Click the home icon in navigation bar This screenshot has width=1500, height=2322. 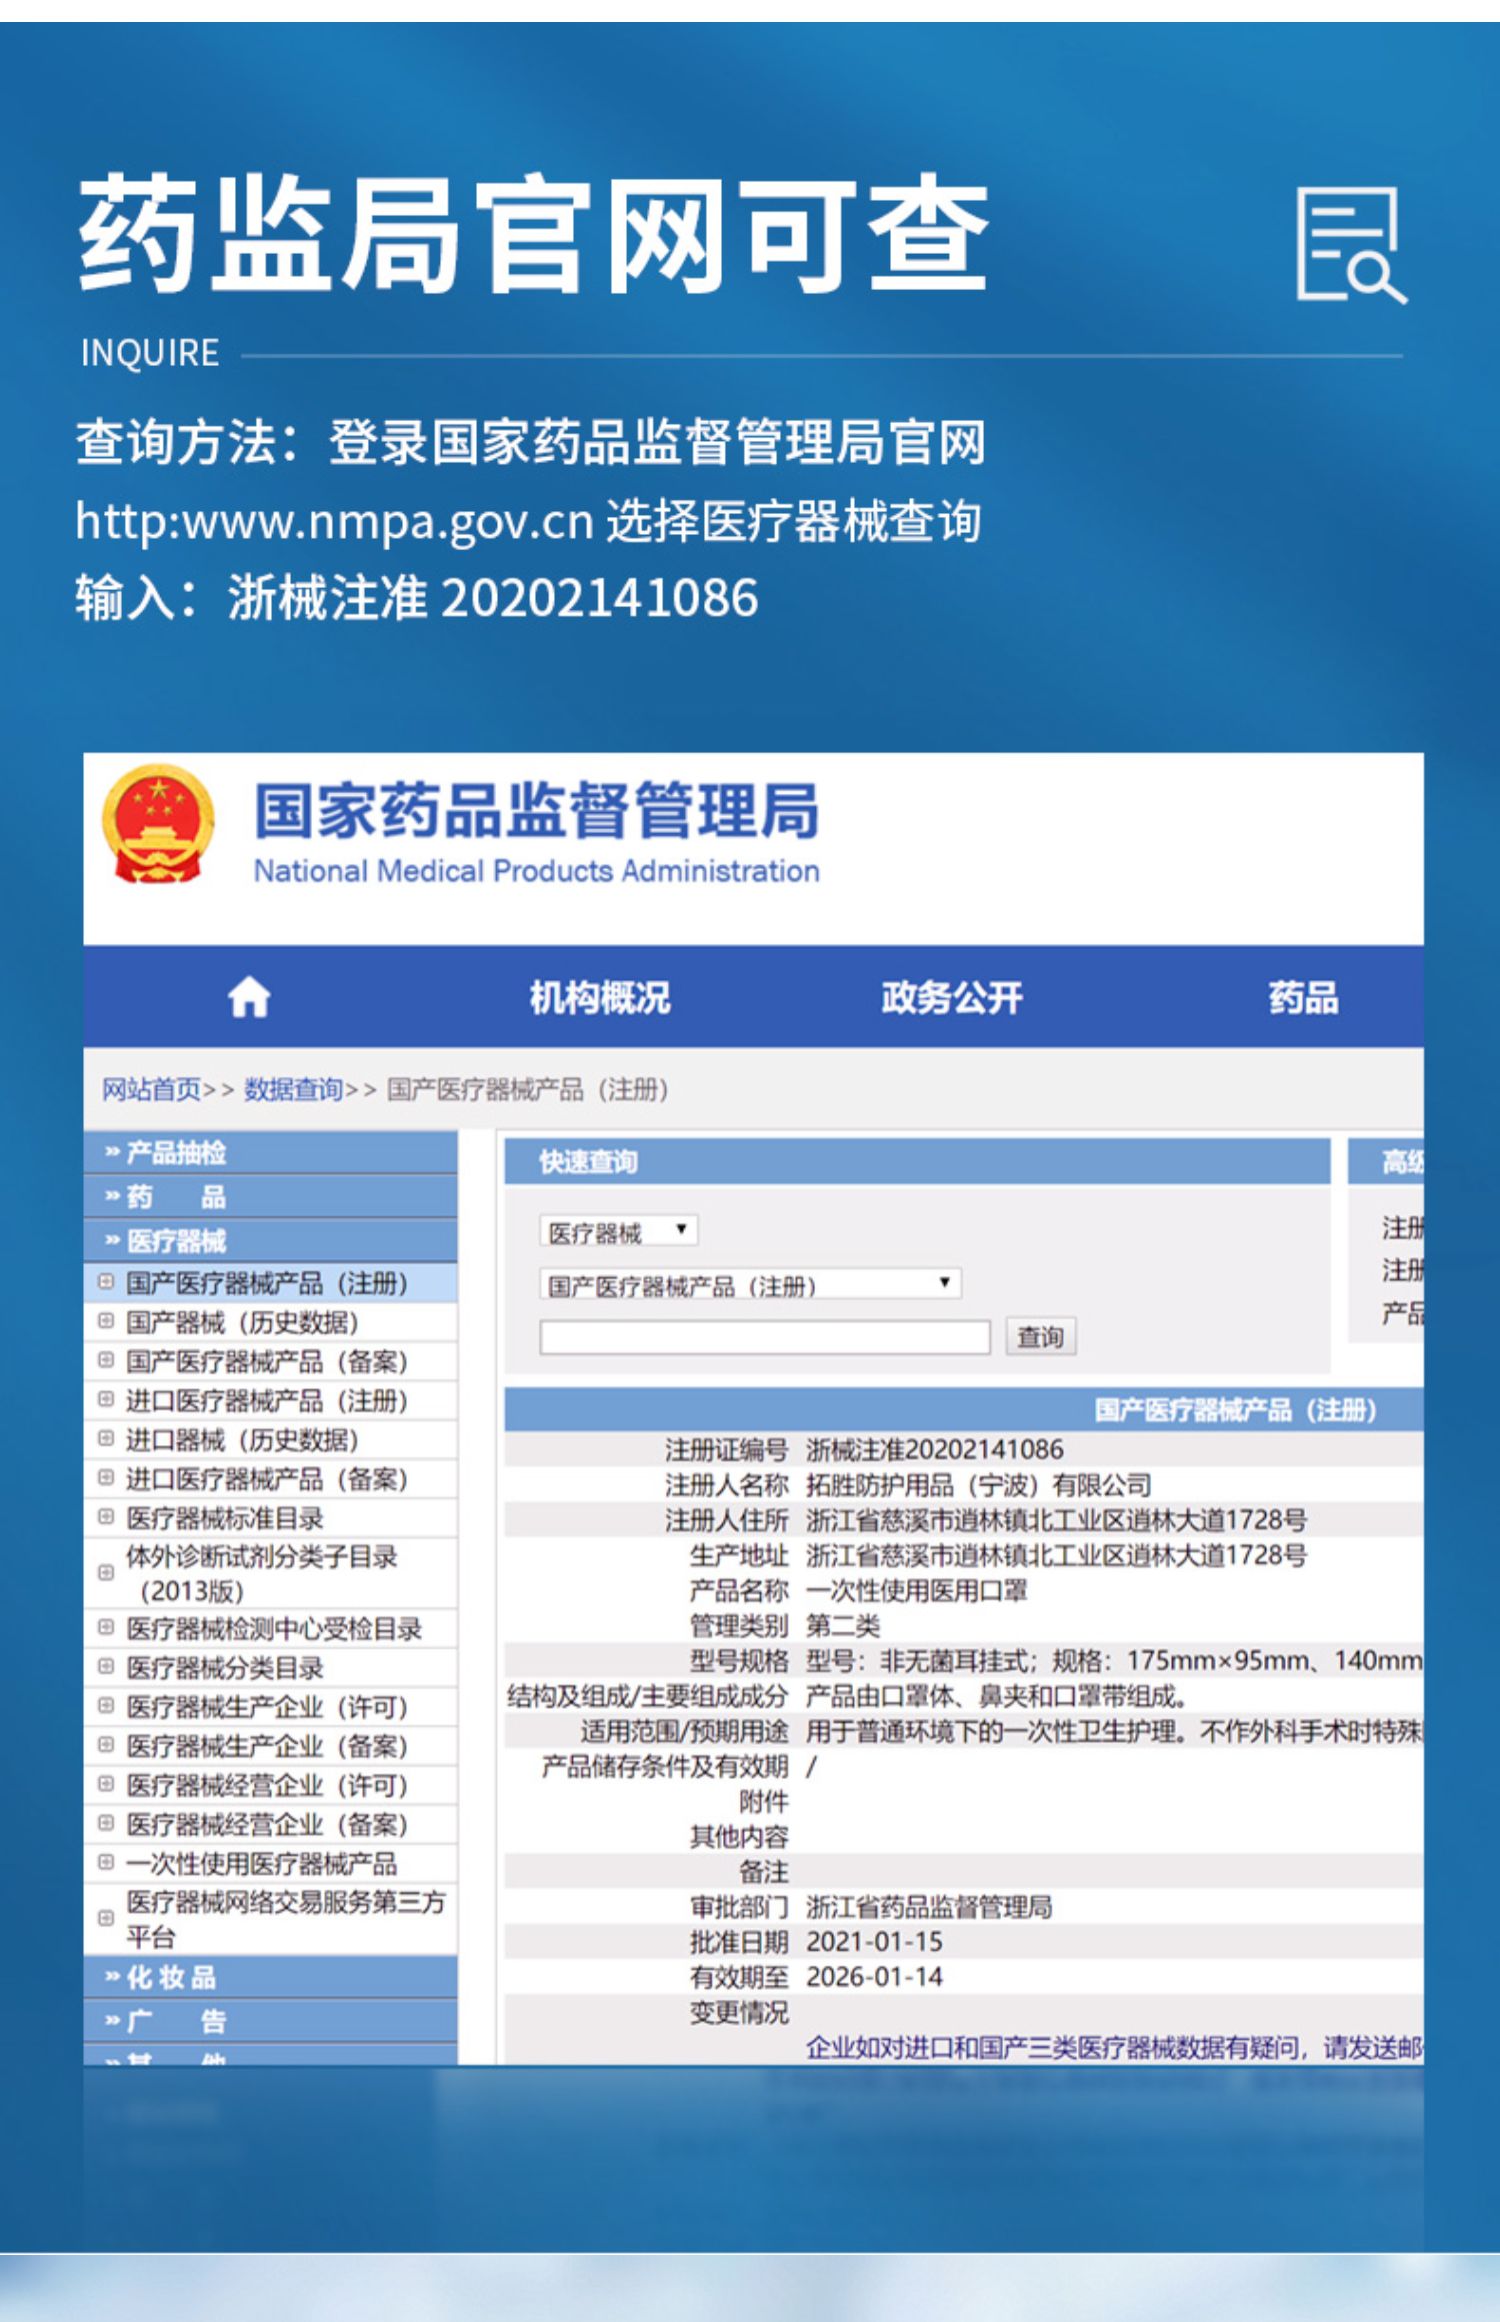249,997
